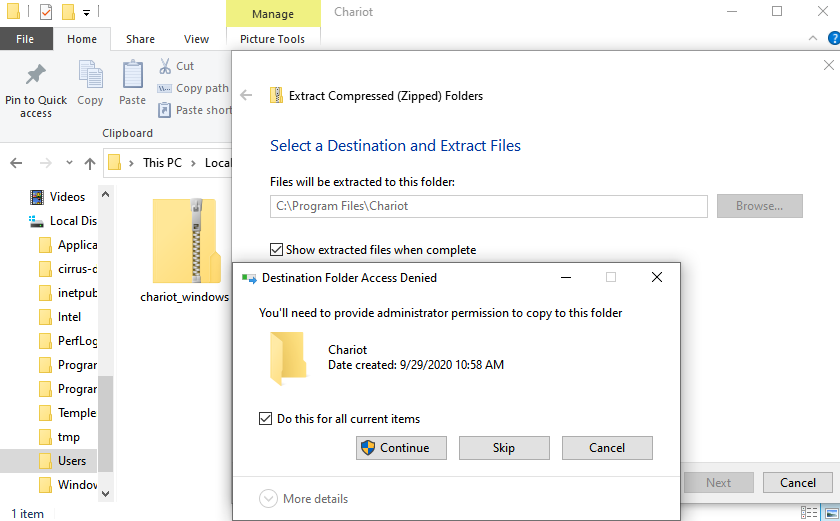
Task: Click the Next button in wizard
Action: [718, 482]
